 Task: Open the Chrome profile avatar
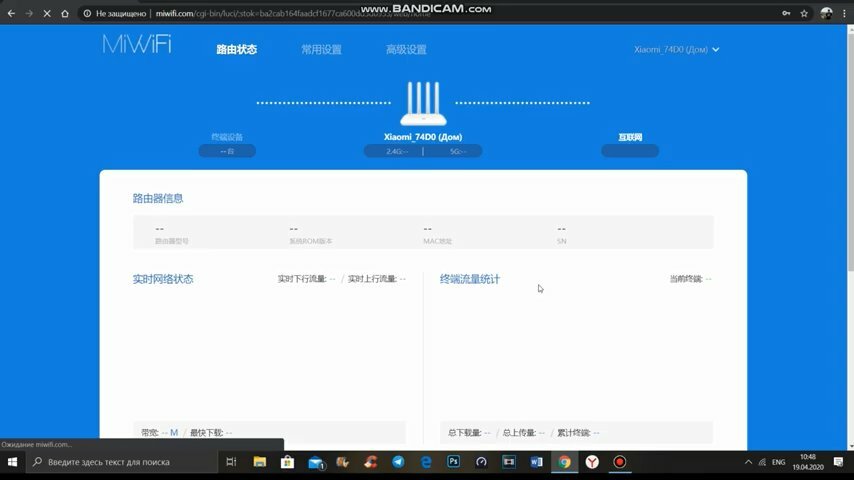[826, 14]
